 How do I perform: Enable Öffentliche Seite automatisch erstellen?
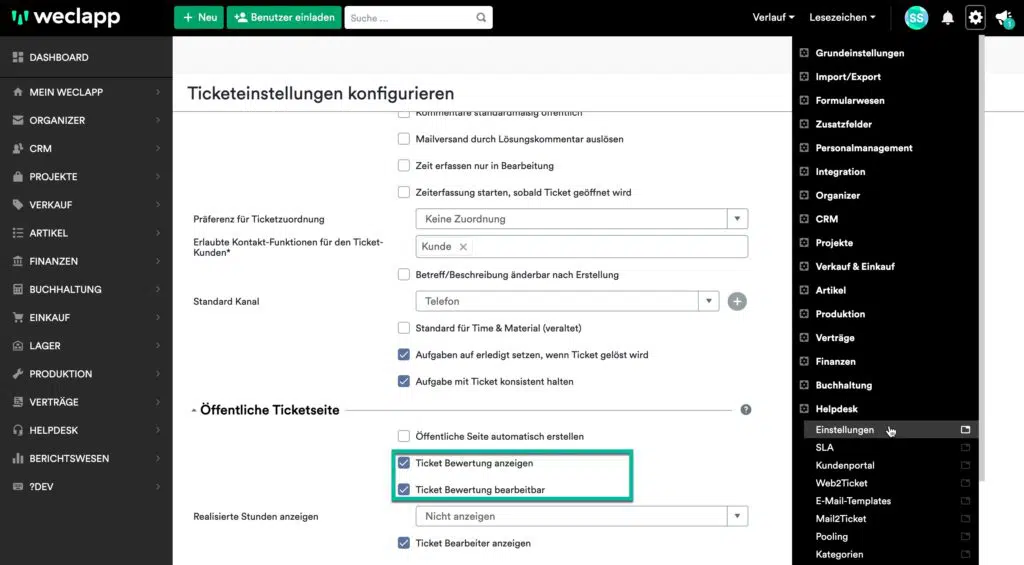pyautogui.click(x=404, y=437)
